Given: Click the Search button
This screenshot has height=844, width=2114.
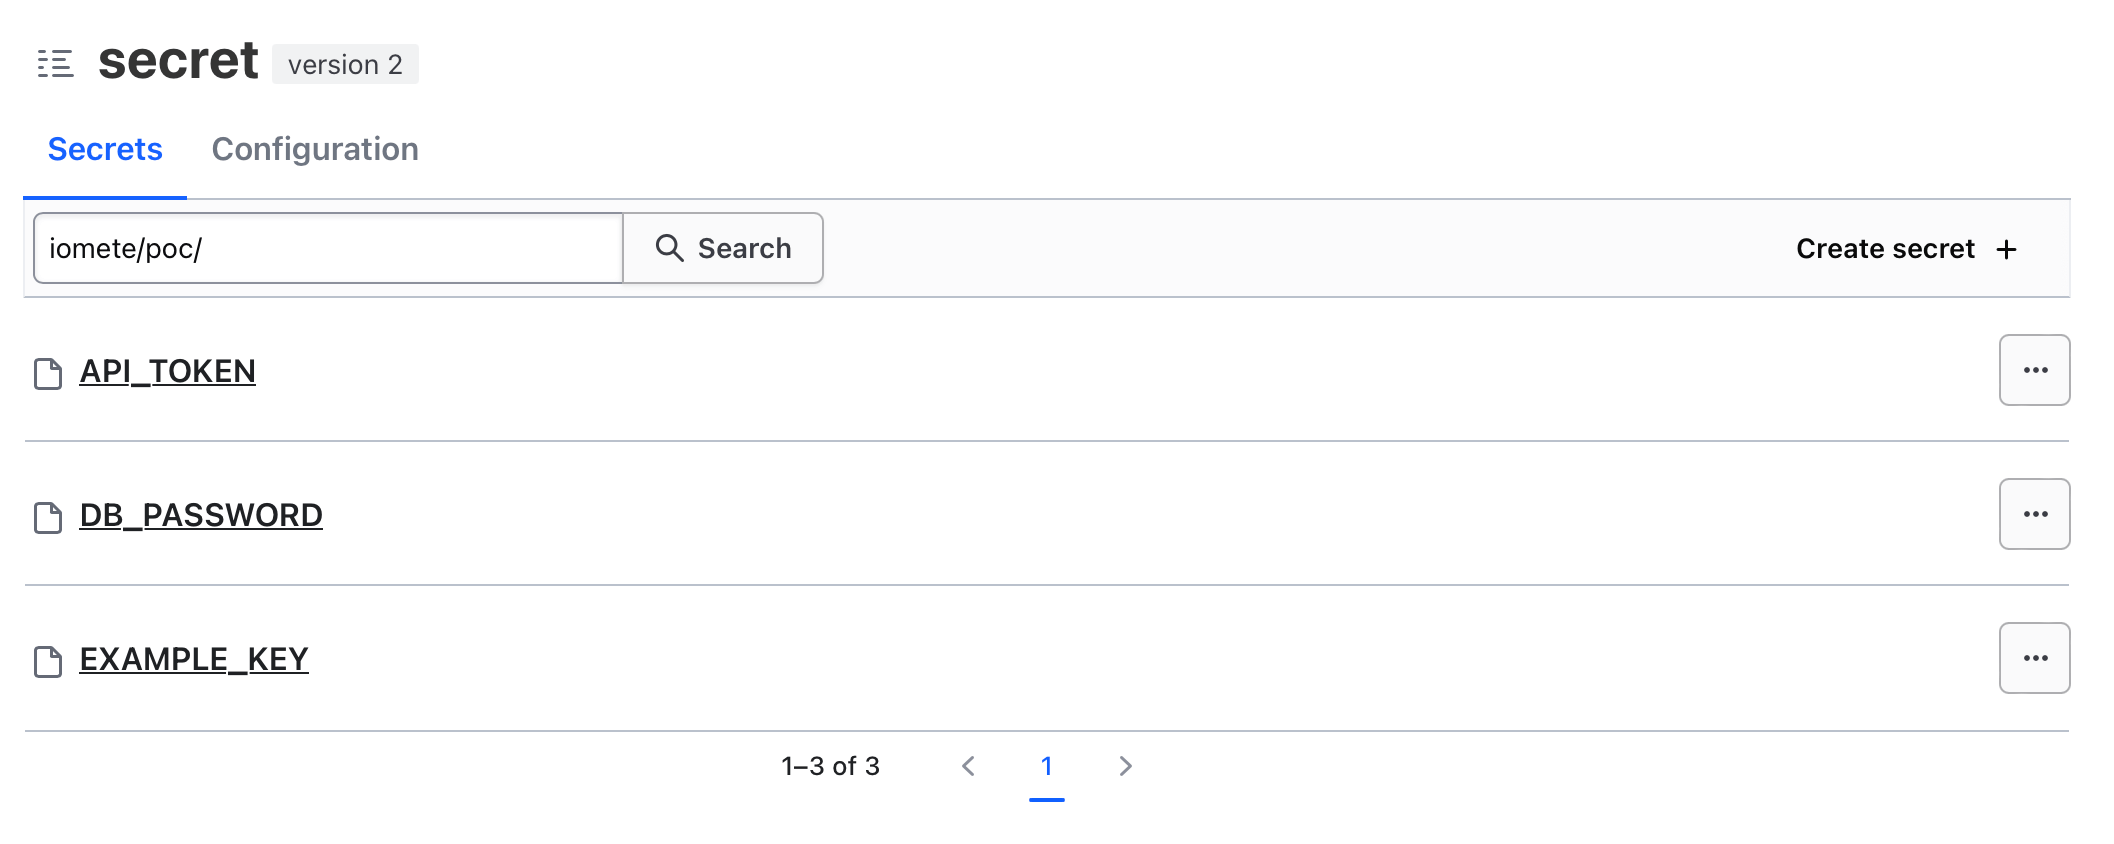Looking at the screenshot, I should coord(723,248).
